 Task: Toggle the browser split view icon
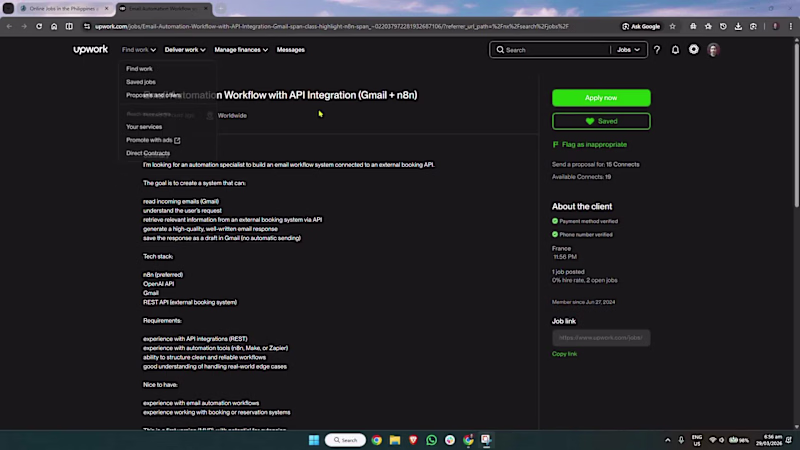[x=69, y=26]
